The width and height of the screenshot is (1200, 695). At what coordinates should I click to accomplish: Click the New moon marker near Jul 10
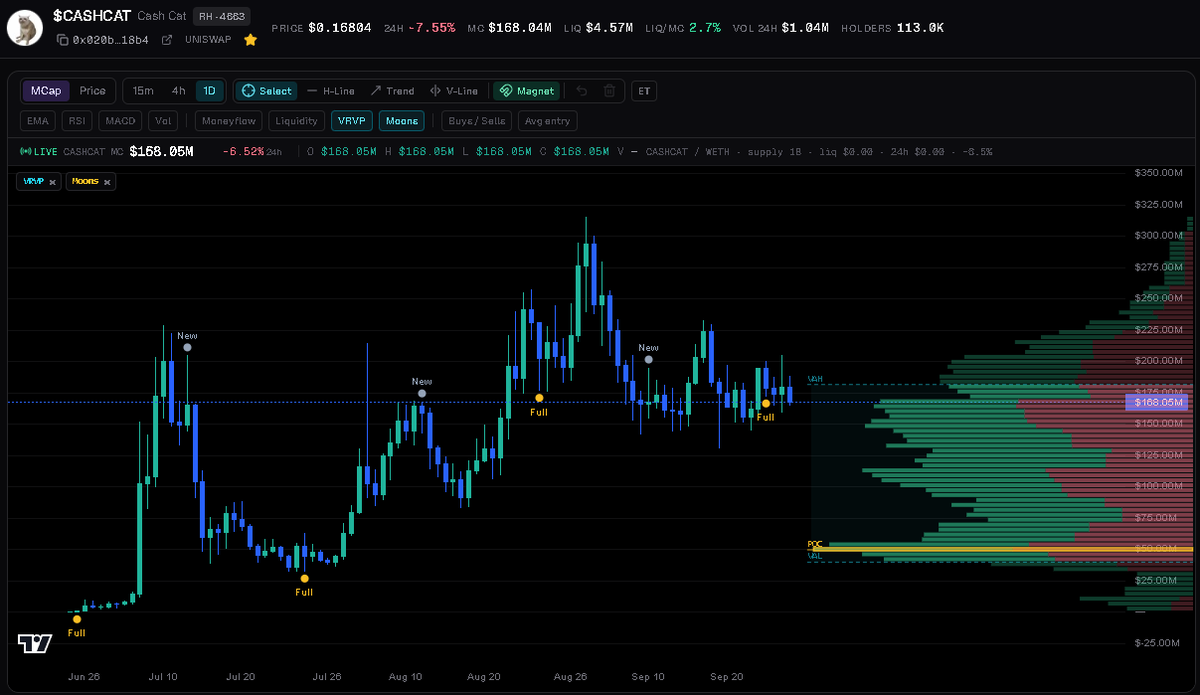187,348
